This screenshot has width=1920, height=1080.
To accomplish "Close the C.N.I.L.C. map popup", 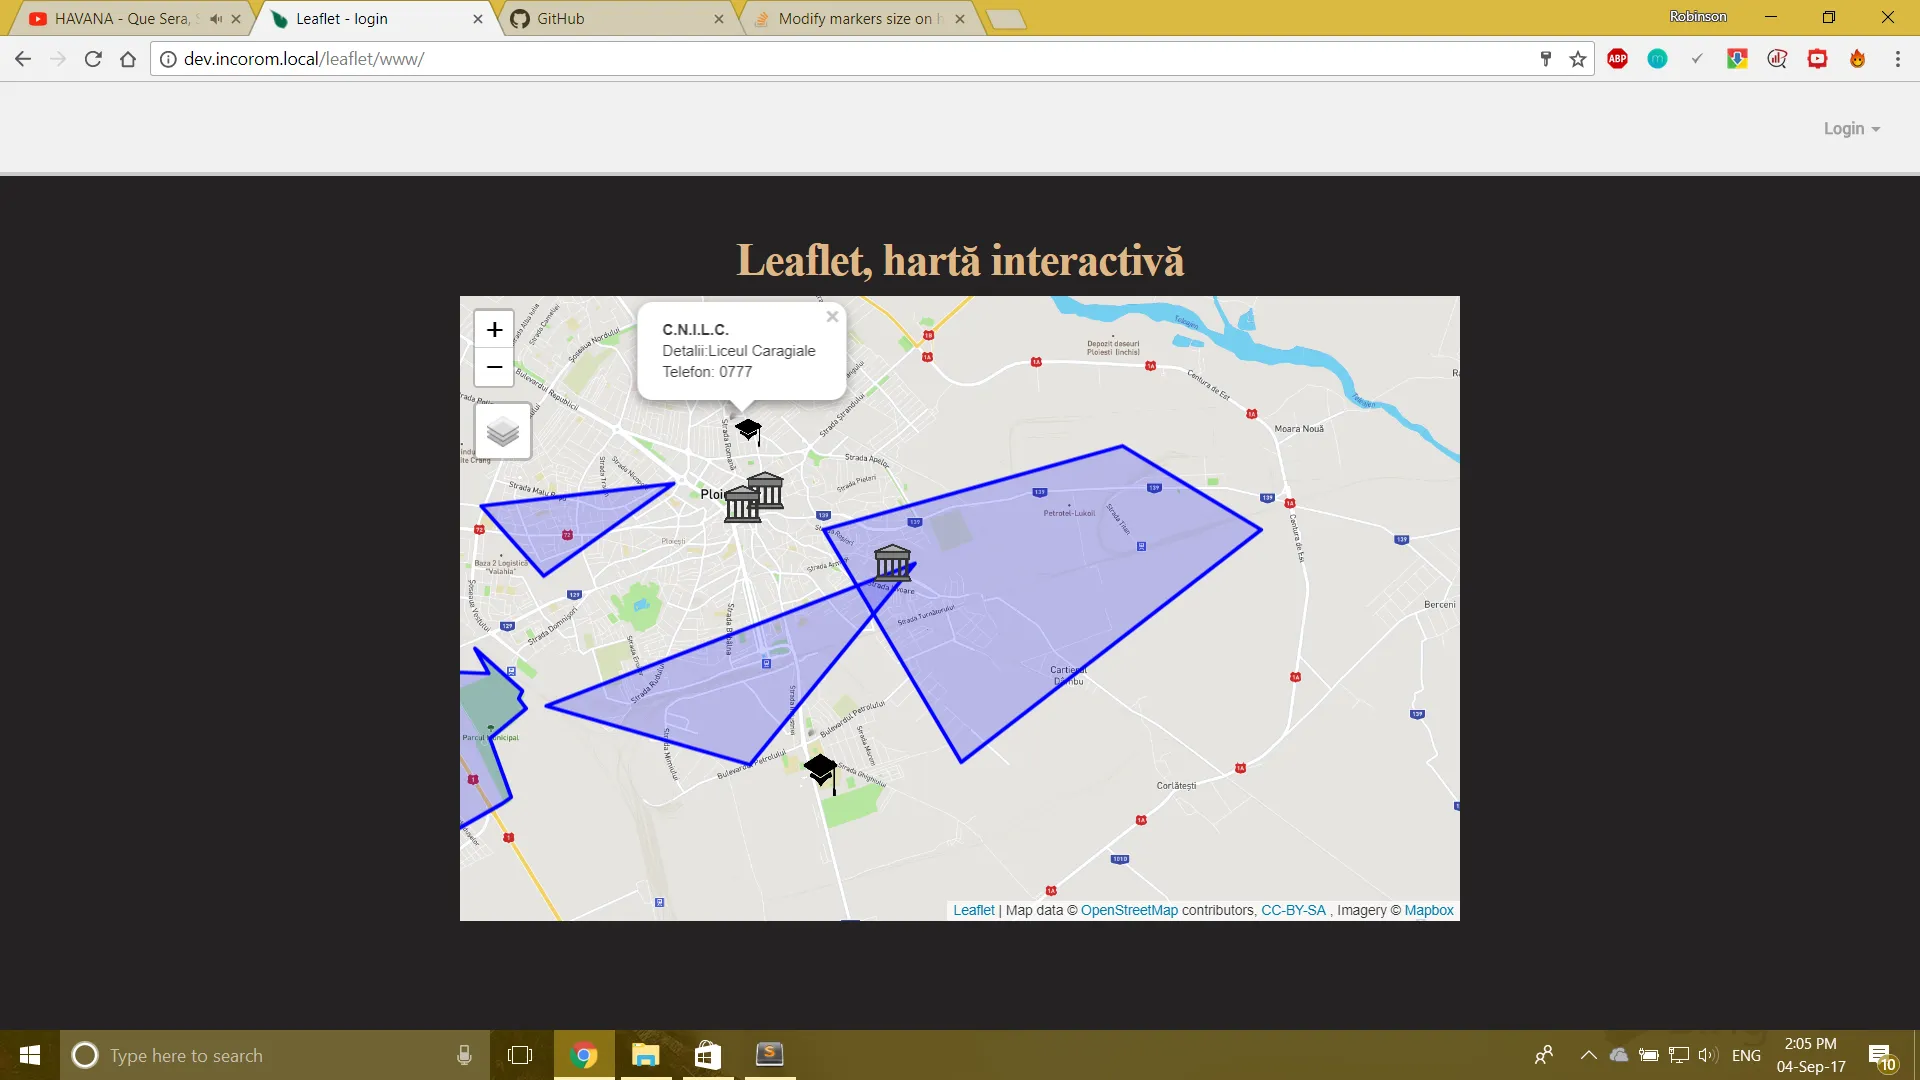I will click(832, 317).
